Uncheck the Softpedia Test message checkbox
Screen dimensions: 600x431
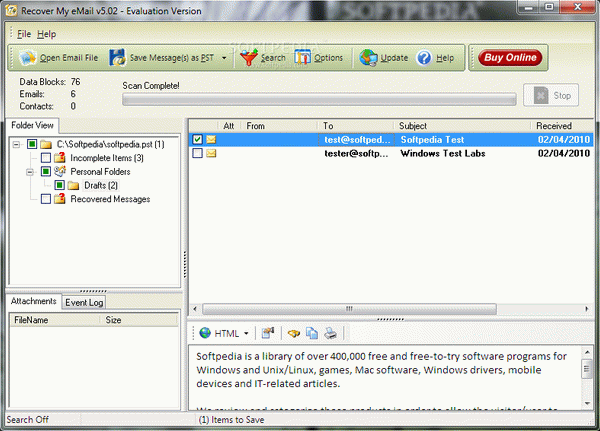pos(197,139)
